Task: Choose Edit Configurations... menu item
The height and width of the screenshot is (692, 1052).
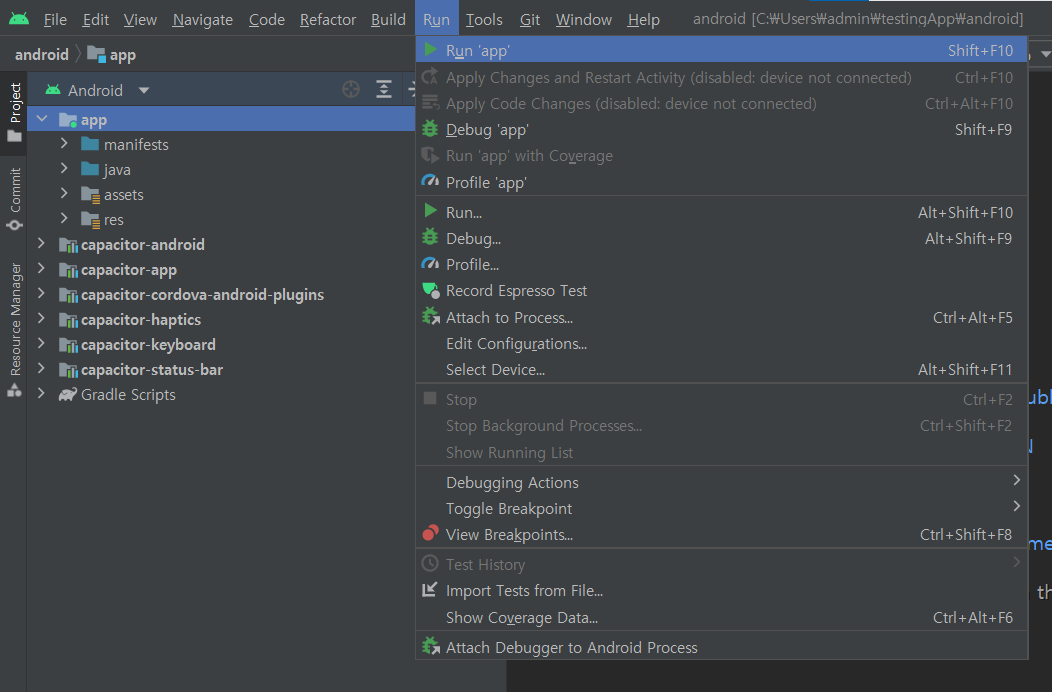Action: click(x=722, y=344)
